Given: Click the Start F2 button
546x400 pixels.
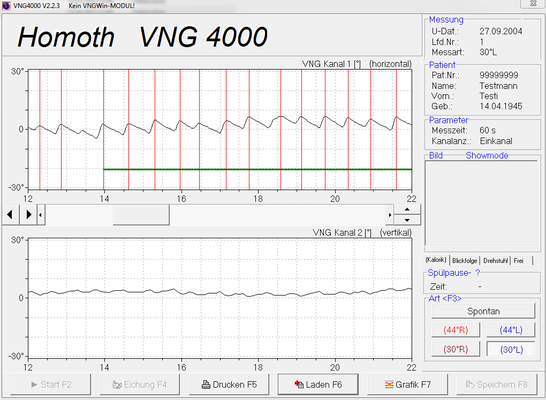Looking at the screenshot, I should pyautogui.click(x=50, y=384).
